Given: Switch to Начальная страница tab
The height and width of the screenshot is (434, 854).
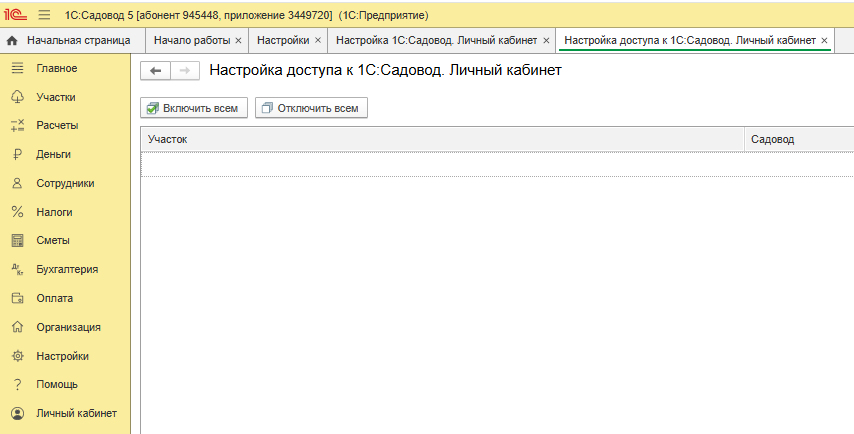Looking at the screenshot, I should coord(72,40).
